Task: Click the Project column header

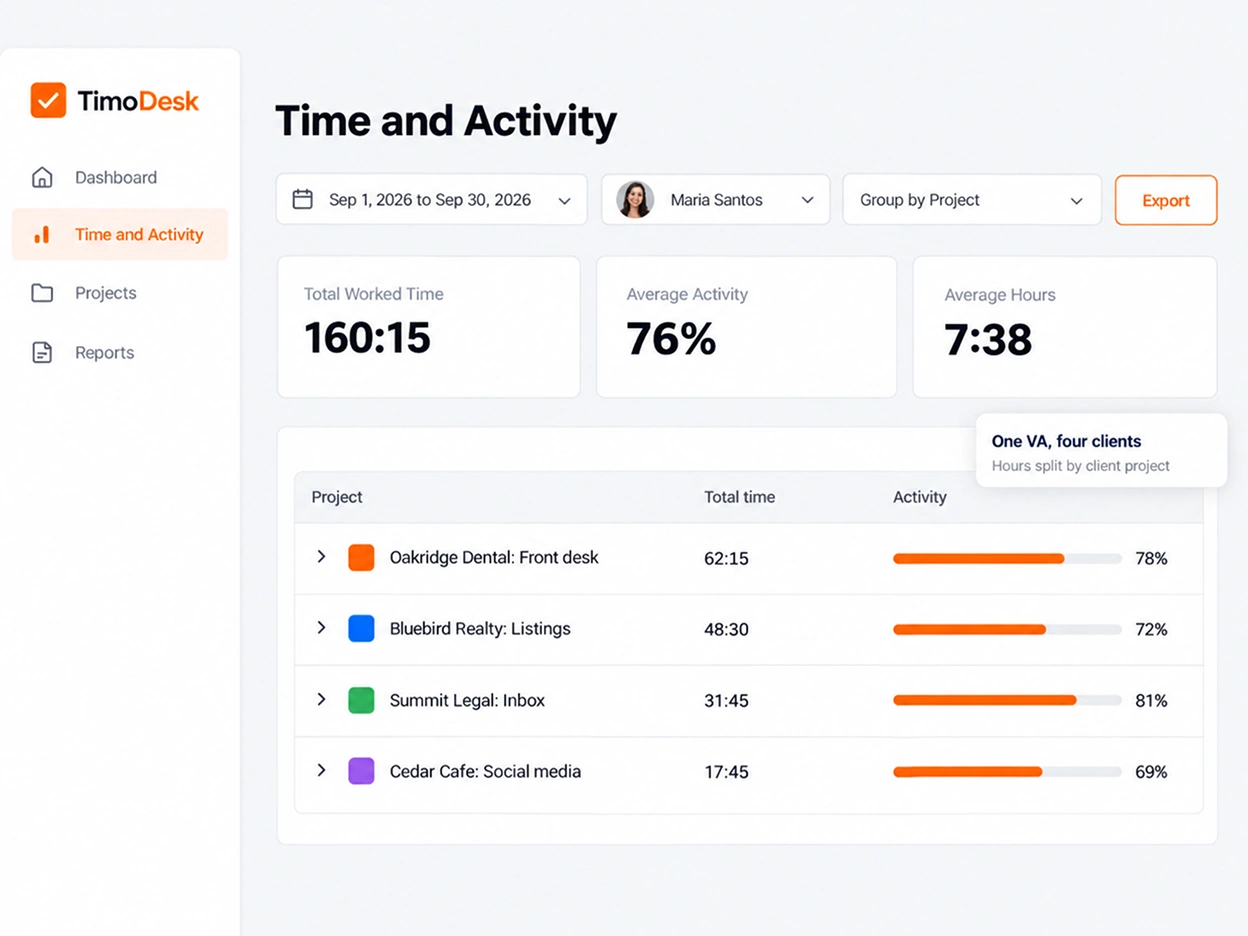Action: (337, 497)
